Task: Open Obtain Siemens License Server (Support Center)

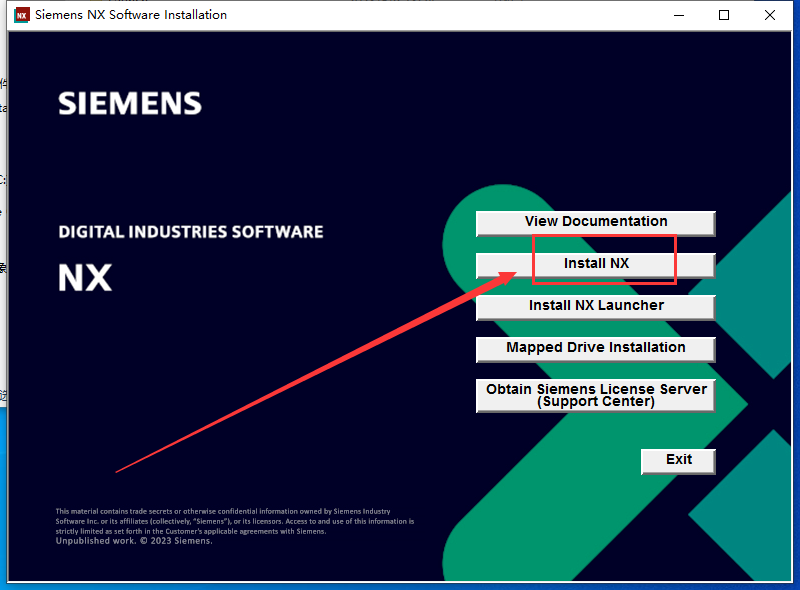Action: (595, 395)
